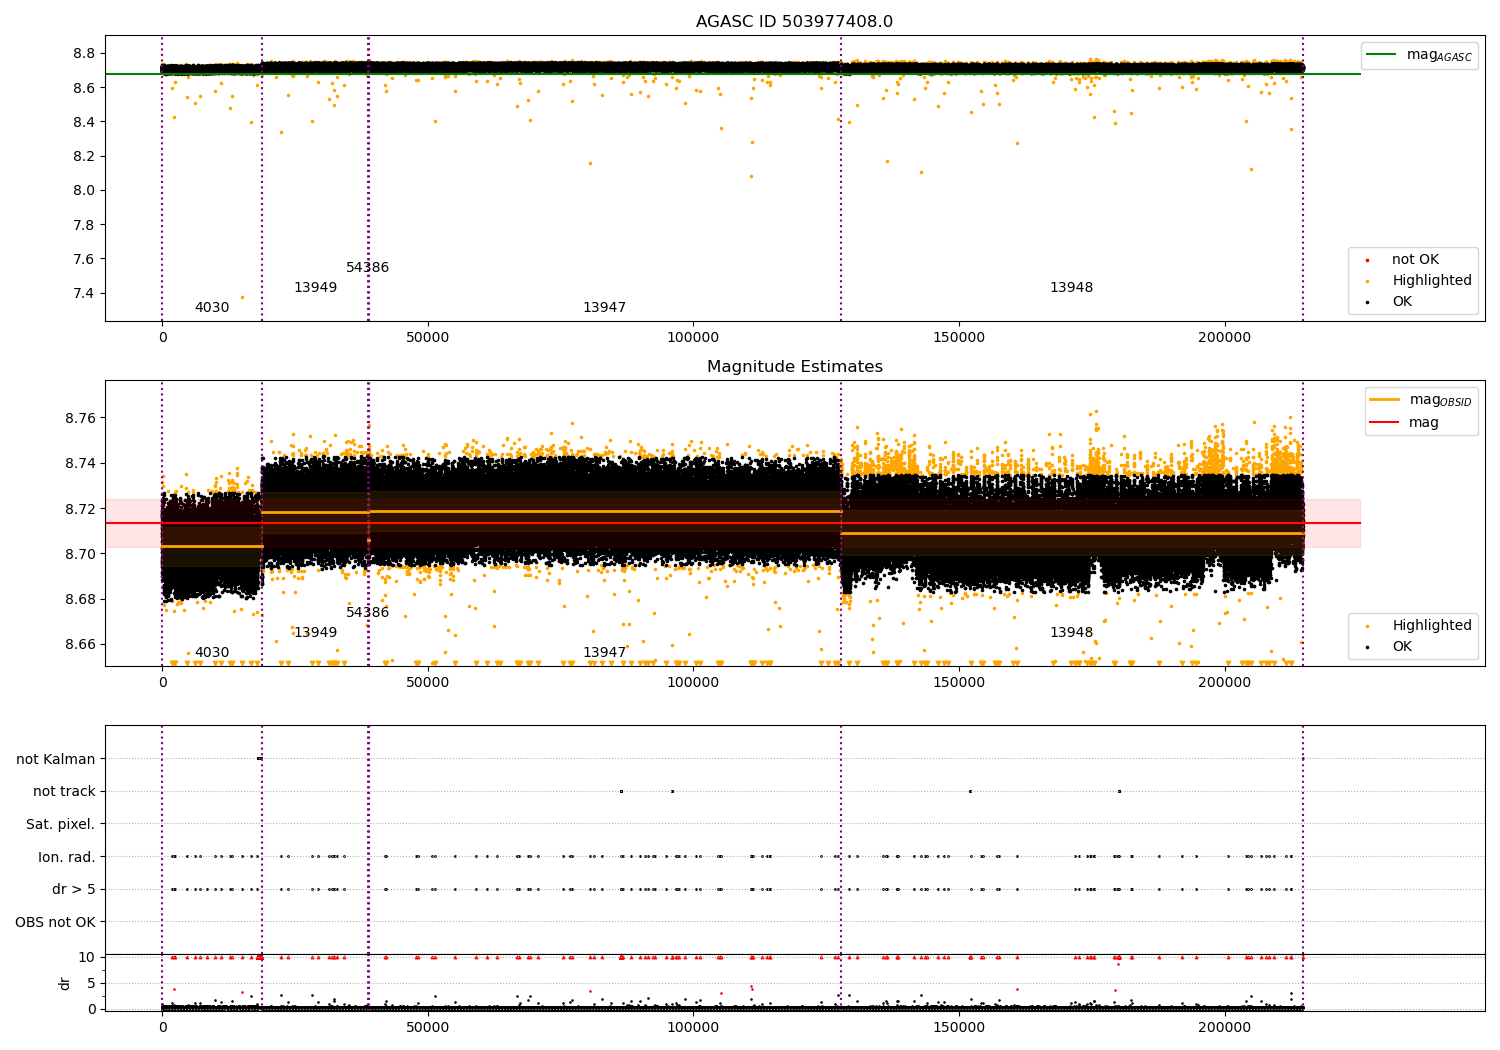Click the 8.70 y-tick in Magnitude Estimates
This screenshot has height=1050, width=1500.
[x=80, y=554]
